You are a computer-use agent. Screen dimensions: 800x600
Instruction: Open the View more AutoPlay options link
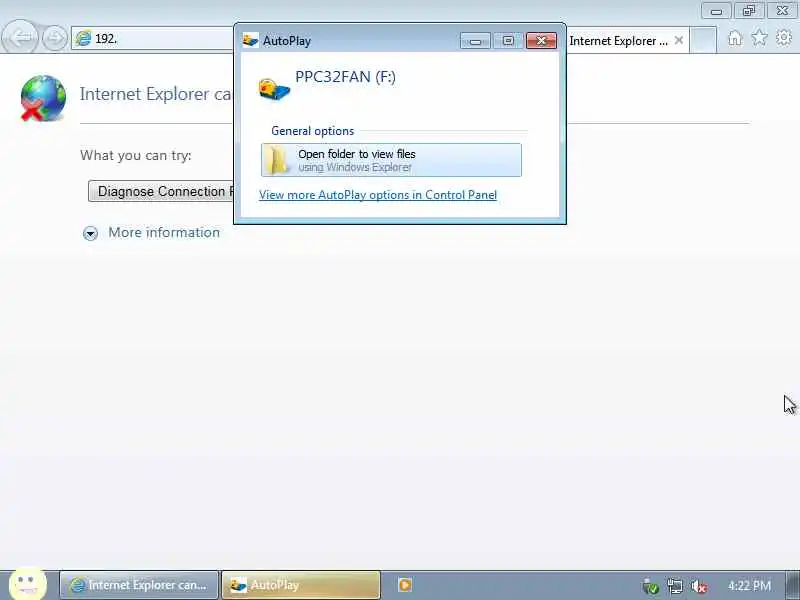pos(378,195)
